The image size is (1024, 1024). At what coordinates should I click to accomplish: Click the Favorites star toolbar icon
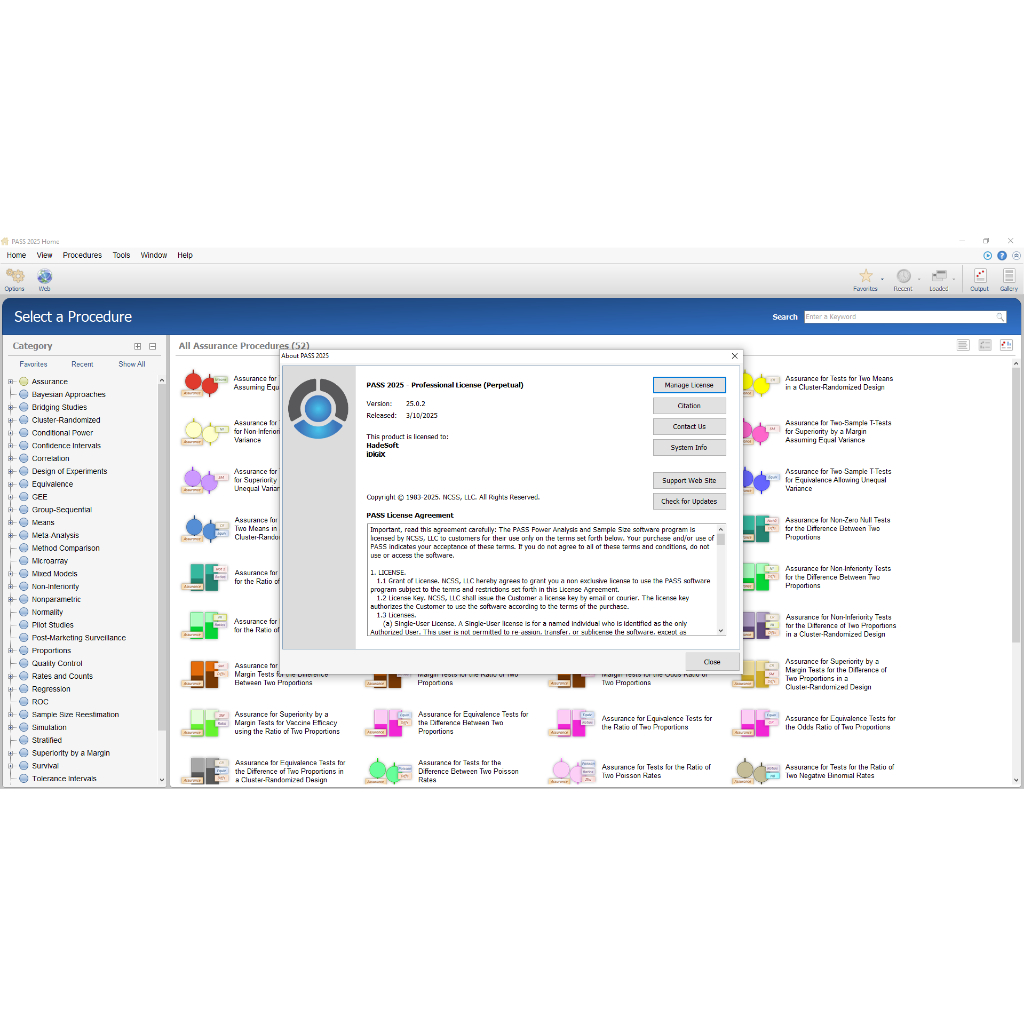(x=865, y=280)
